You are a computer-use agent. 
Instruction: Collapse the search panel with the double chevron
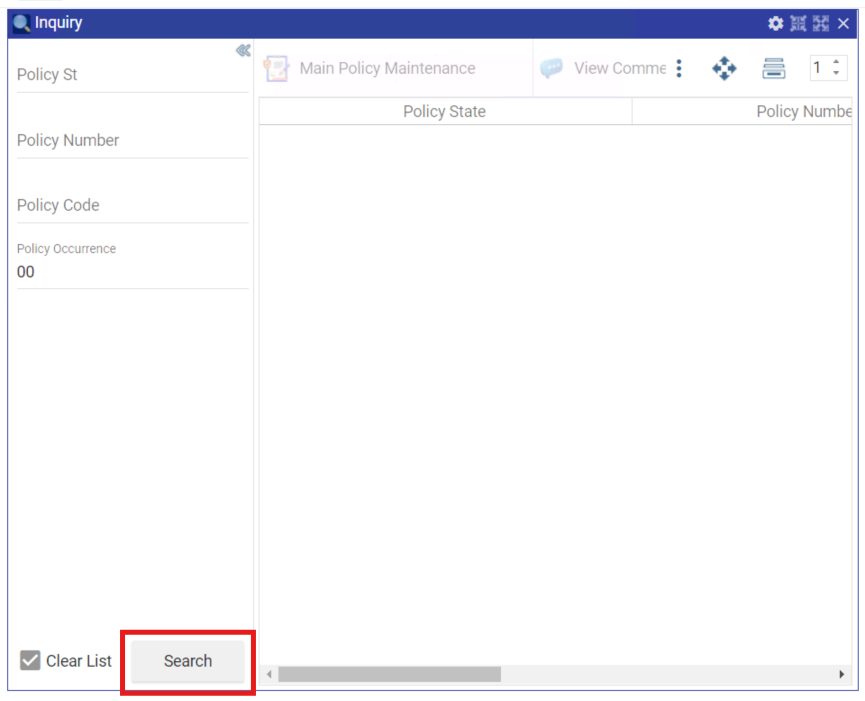coord(242,51)
